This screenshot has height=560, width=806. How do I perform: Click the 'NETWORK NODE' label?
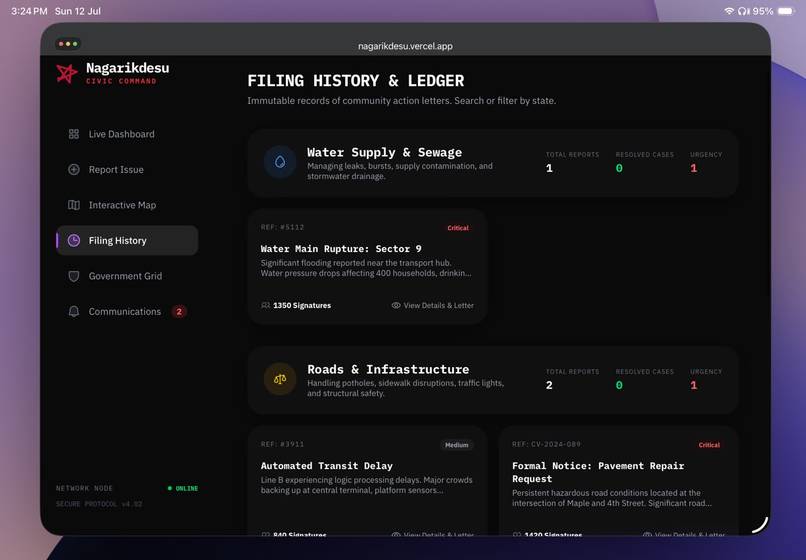tap(84, 488)
